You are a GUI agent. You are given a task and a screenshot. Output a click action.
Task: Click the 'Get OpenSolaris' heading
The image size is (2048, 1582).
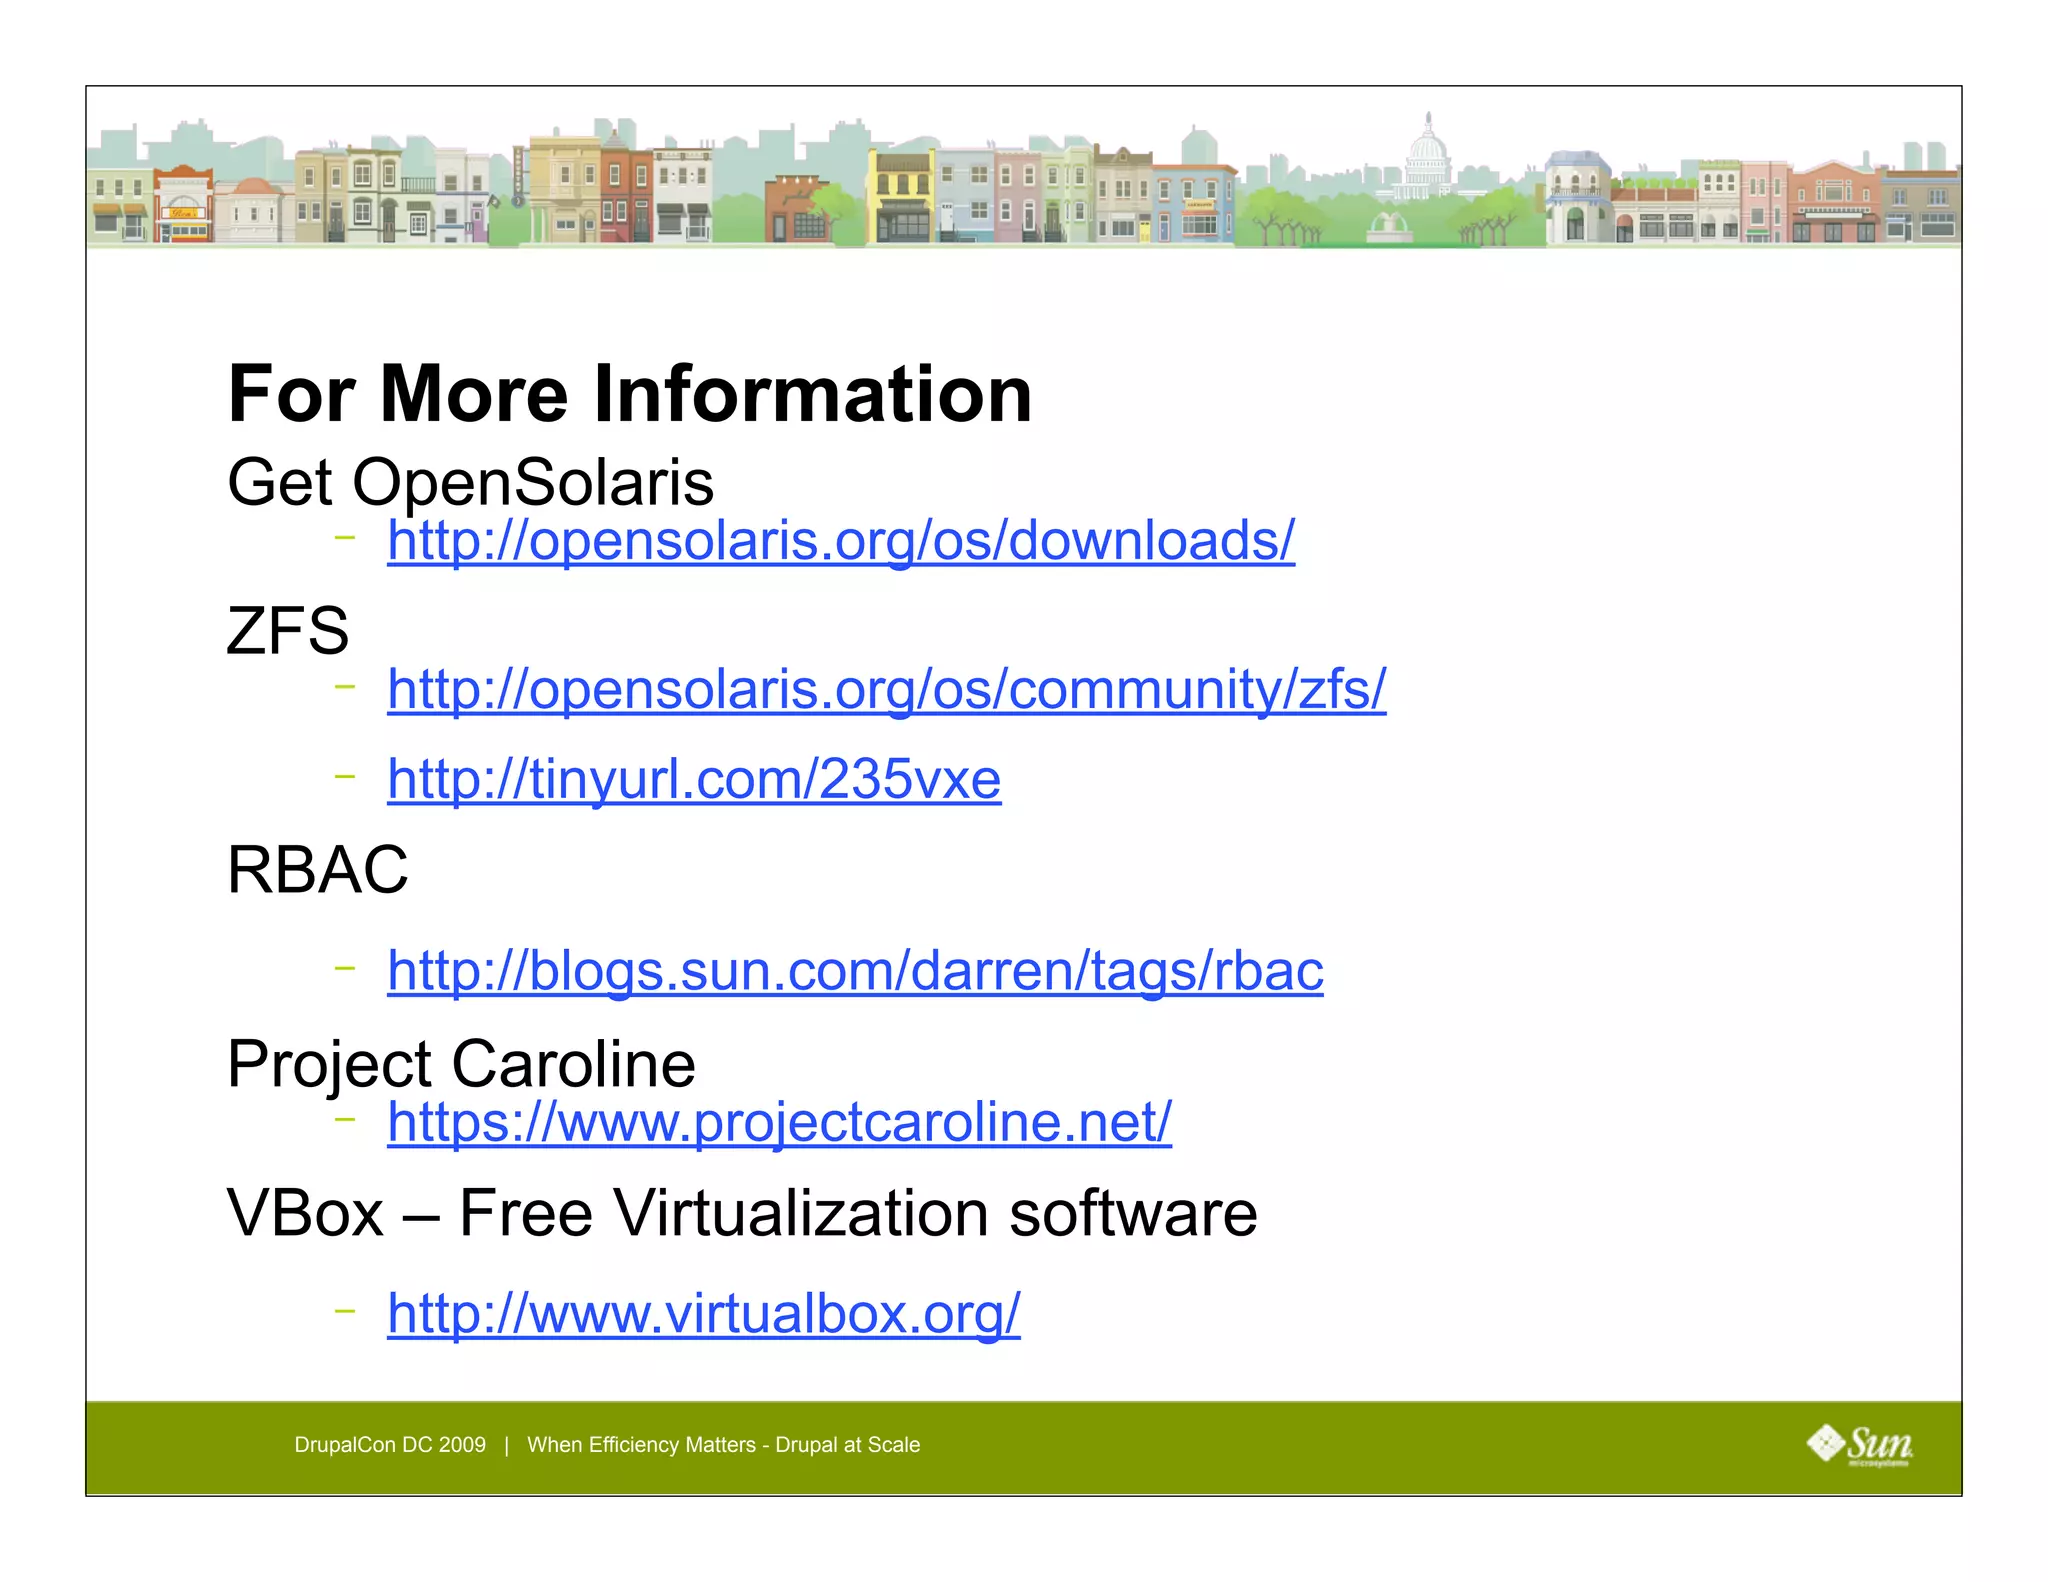(x=470, y=483)
